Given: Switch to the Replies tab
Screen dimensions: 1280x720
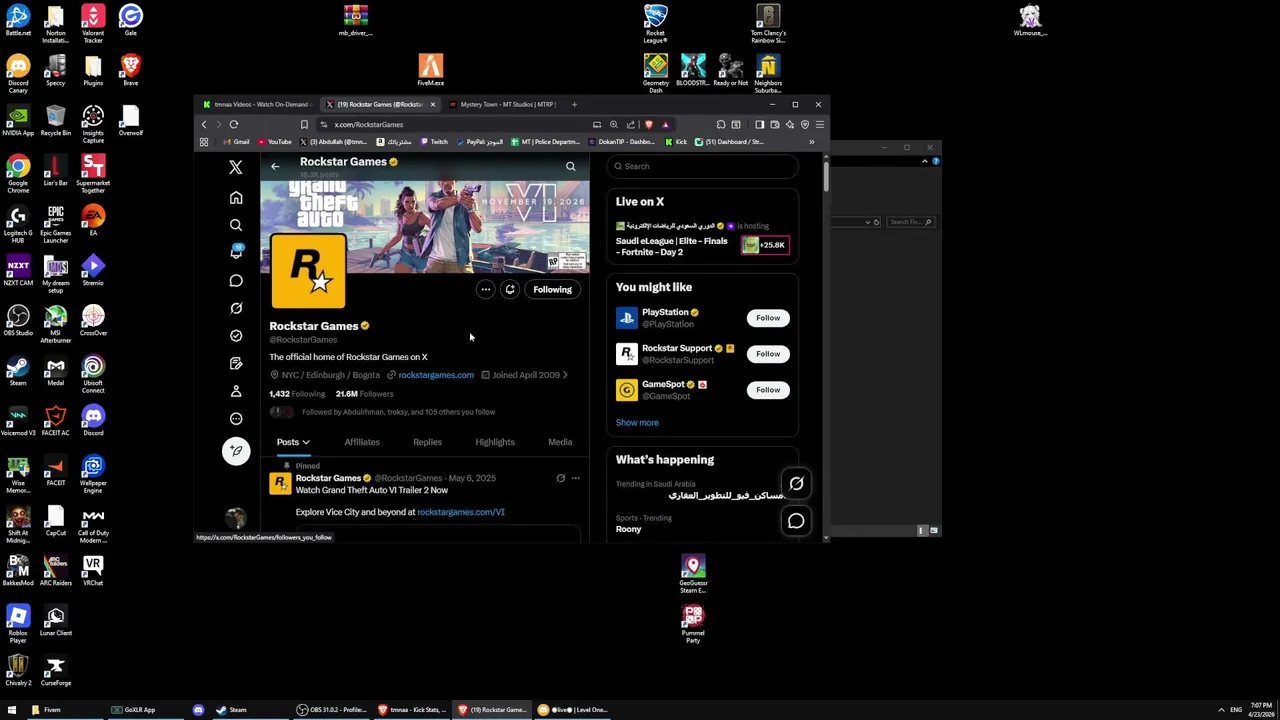Looking at the screenshot, I should (427, 442).
